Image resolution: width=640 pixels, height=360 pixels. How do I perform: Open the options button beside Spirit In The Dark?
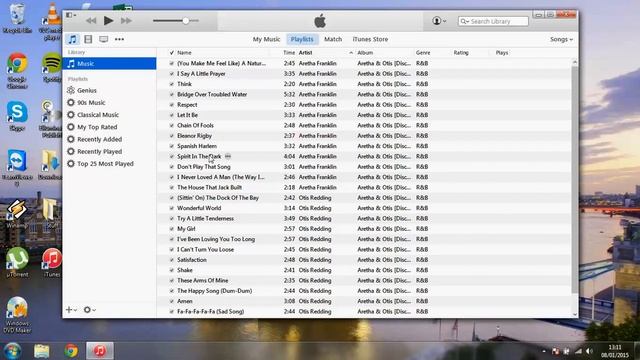click(x=228, y=156)
